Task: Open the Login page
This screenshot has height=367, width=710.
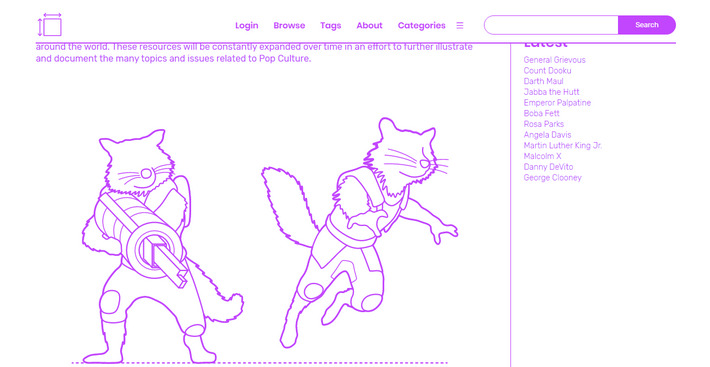Action: point(247,26)
